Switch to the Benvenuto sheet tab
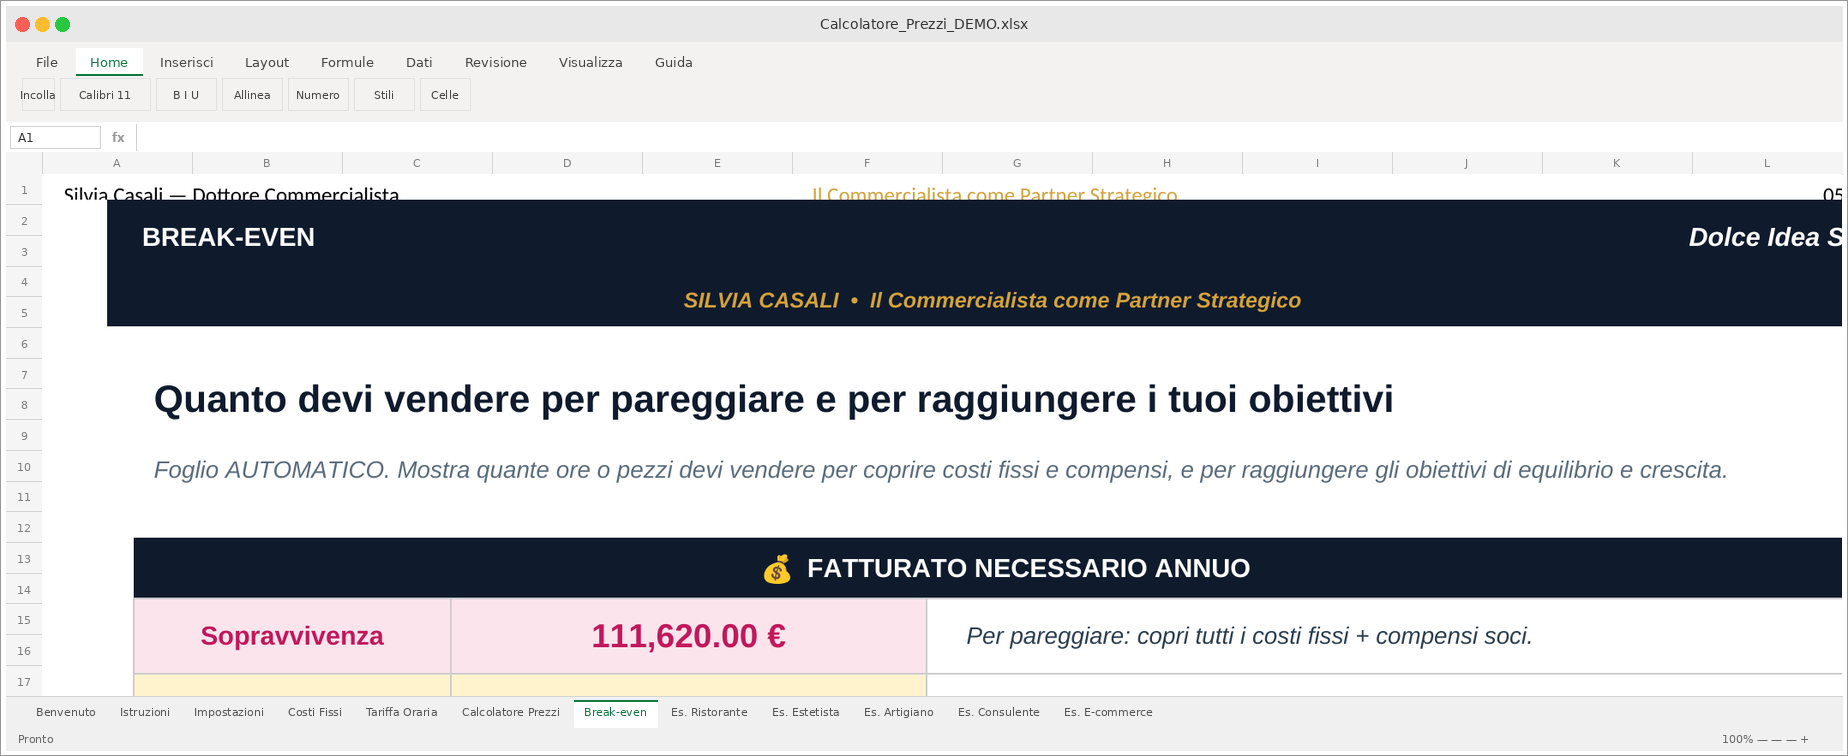 (x=66, y=712)
